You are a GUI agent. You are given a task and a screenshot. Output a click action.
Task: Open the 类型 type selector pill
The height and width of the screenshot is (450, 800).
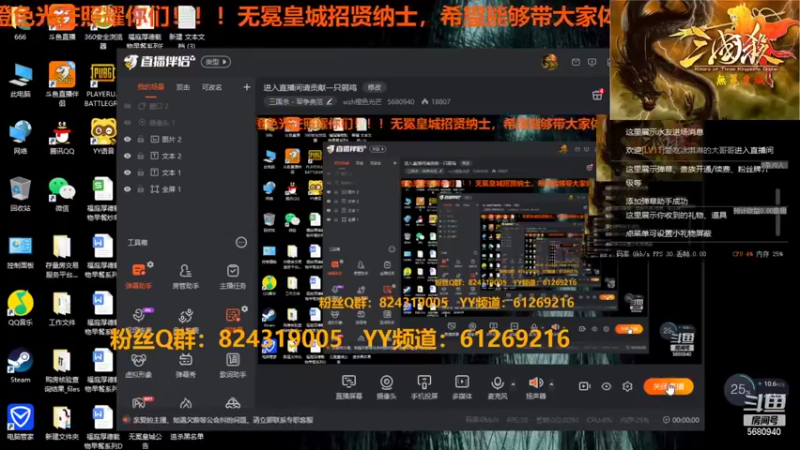click(x=216, y=62)
